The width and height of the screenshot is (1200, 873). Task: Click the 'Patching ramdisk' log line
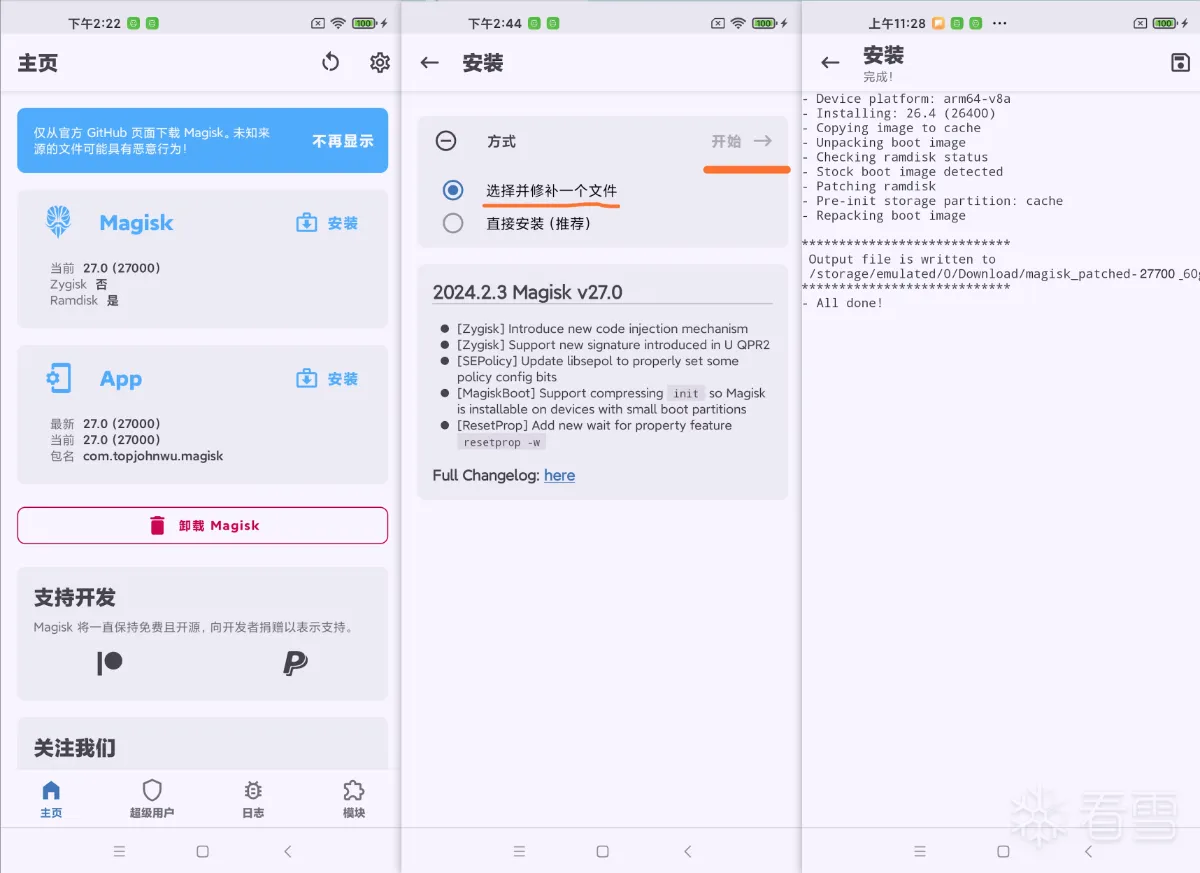[x=870, y=186]
